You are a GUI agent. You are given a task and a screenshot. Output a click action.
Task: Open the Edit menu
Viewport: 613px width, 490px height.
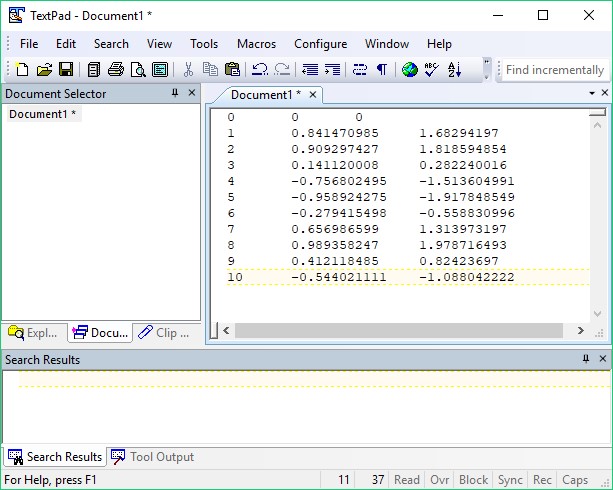(x=66, y=44)
